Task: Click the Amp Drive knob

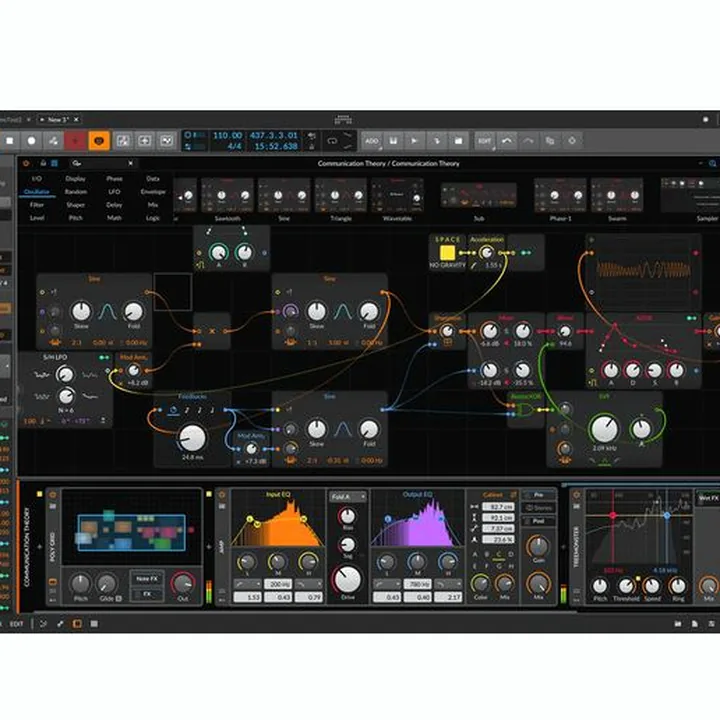Action: [348, 579]
